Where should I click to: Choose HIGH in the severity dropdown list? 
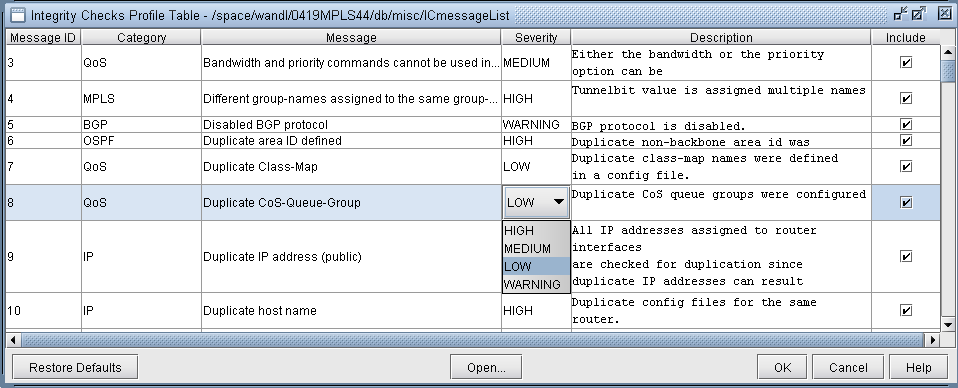point(536,231)
